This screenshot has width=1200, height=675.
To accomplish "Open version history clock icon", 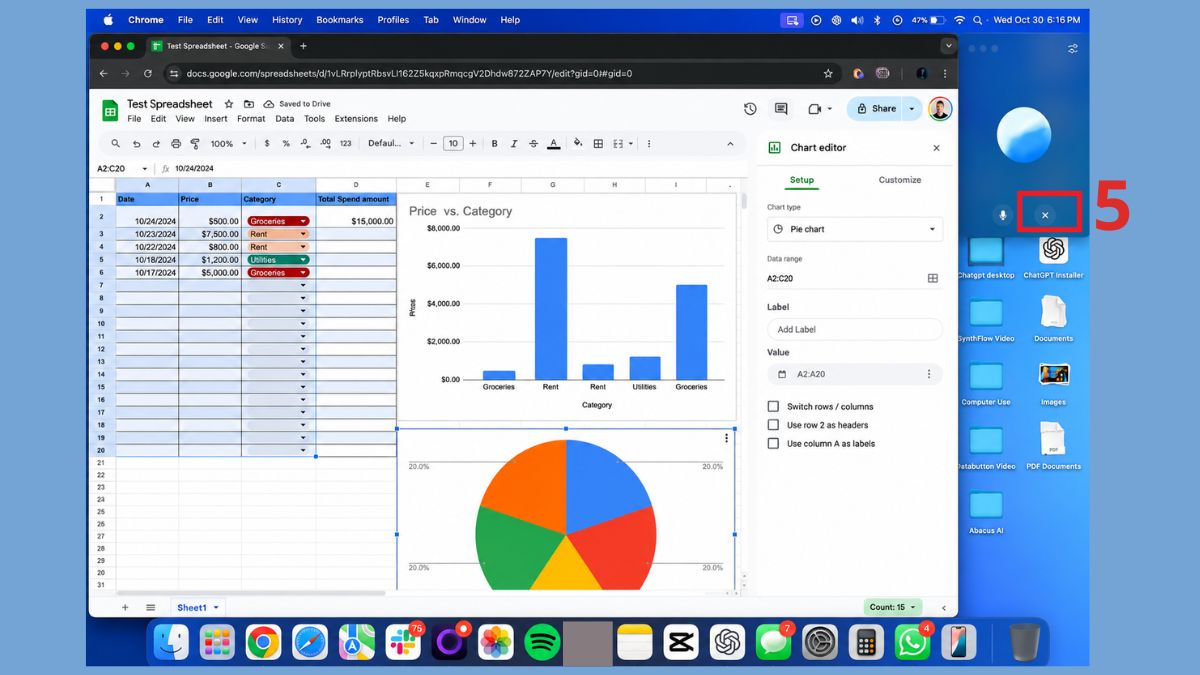I will pyautogui.click(x=750, y=109).
